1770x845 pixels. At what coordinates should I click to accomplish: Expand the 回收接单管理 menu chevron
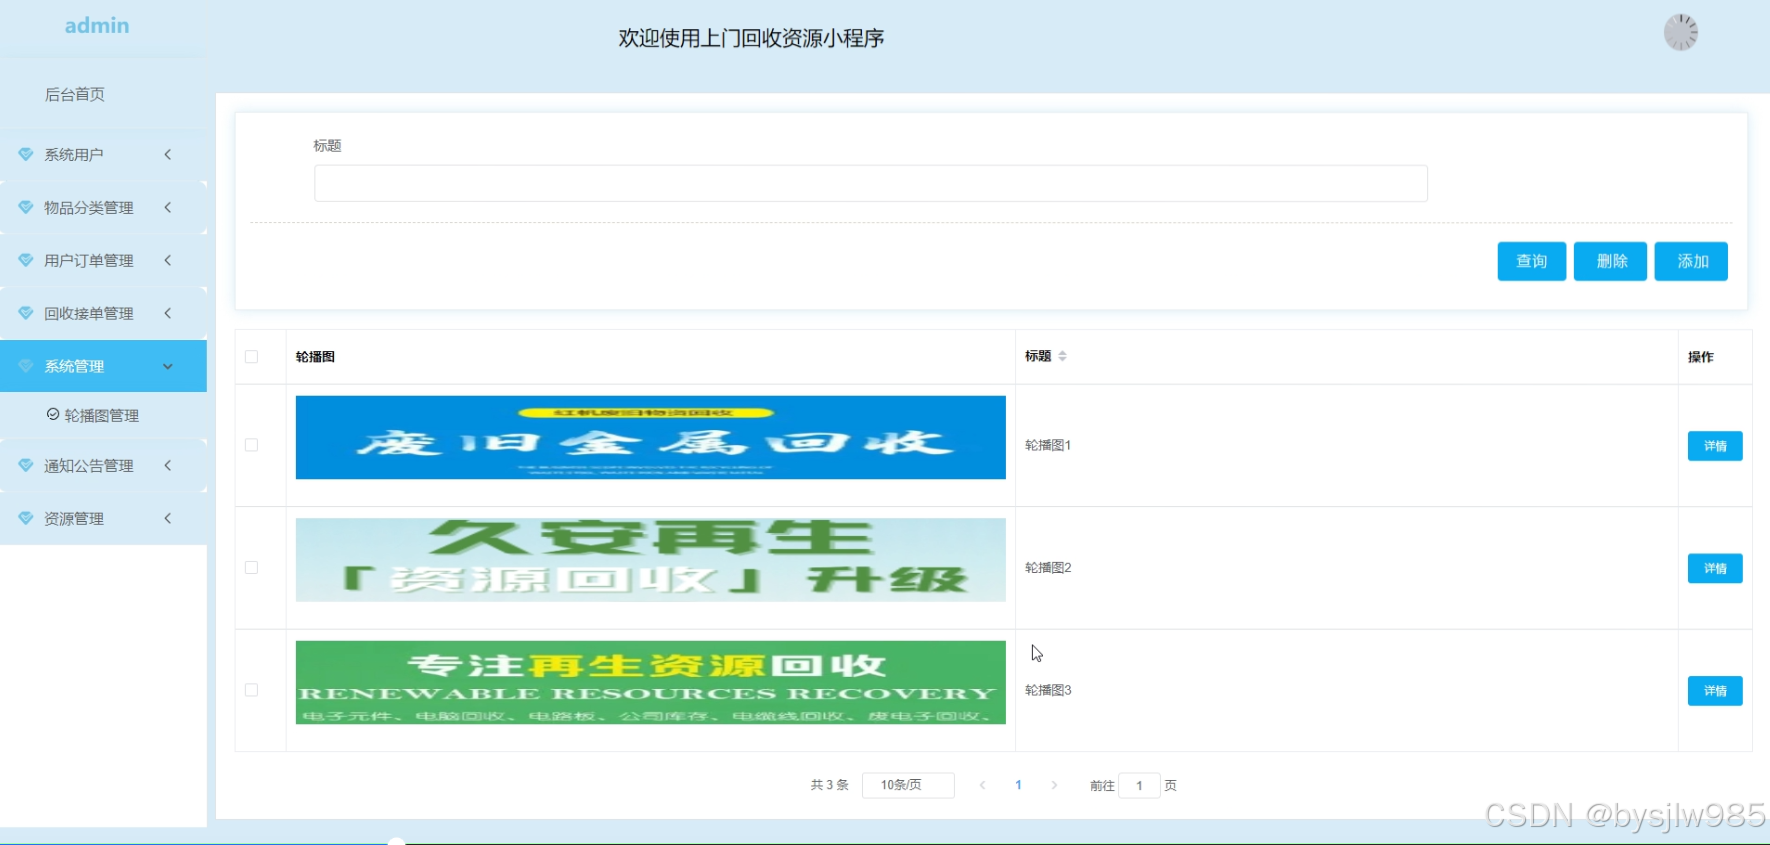[168, 313]
